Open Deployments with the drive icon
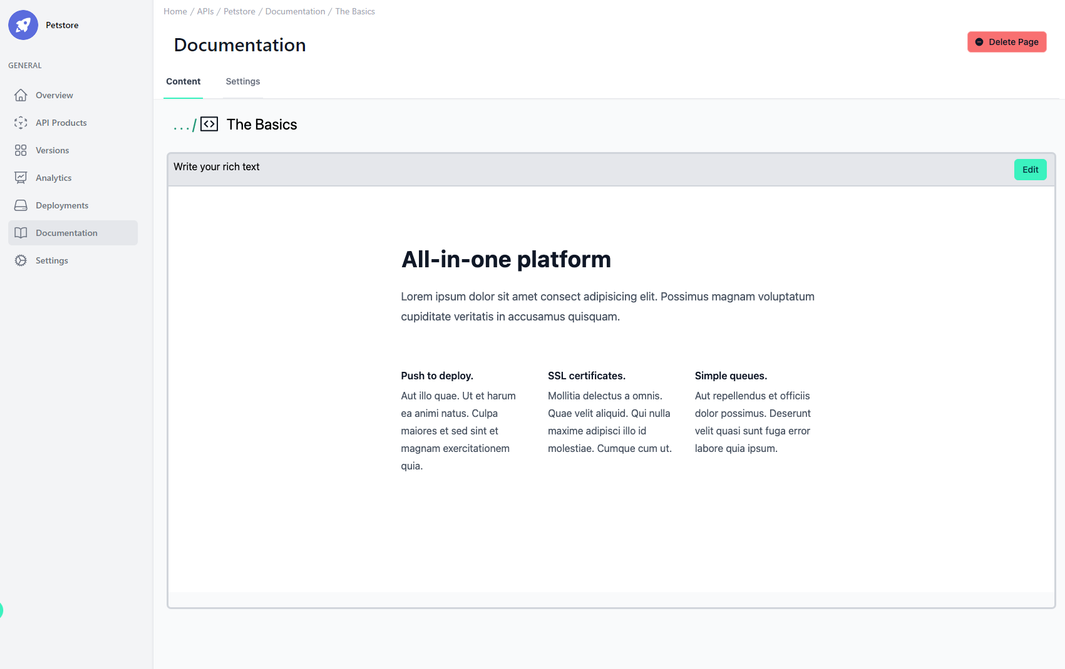Image resolution: width=1065 pixels, height=669 pixels. [x=22, y=204]
